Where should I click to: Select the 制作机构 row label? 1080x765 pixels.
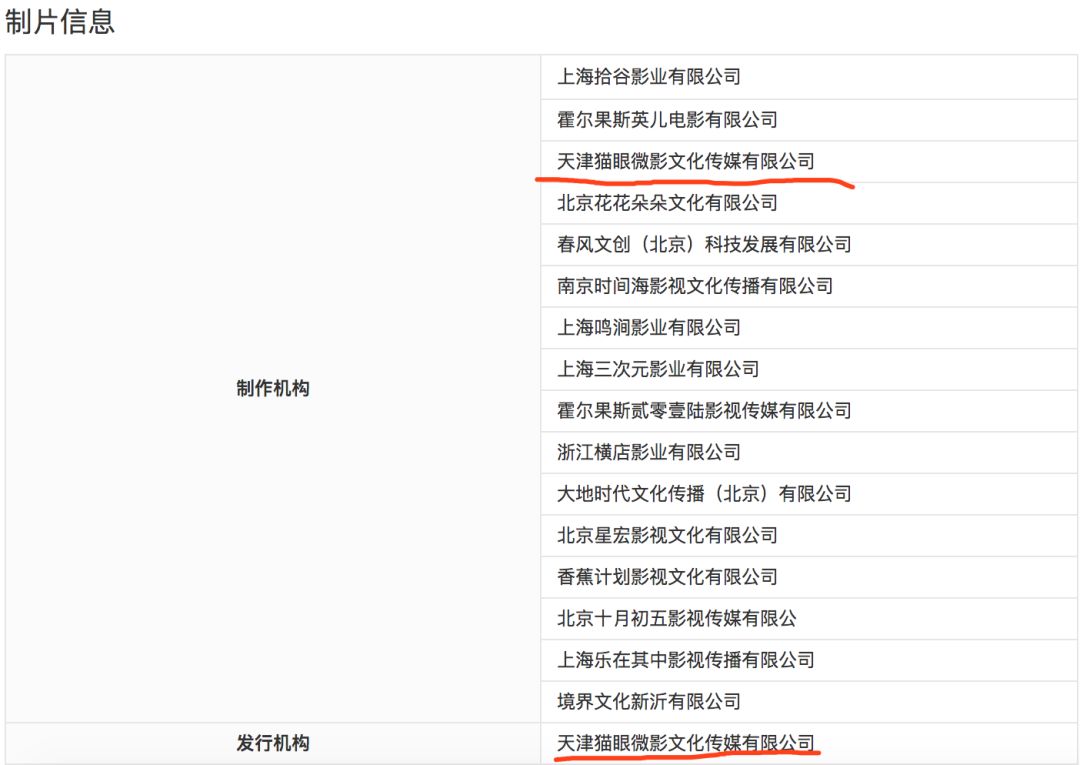tap(273, 388)
